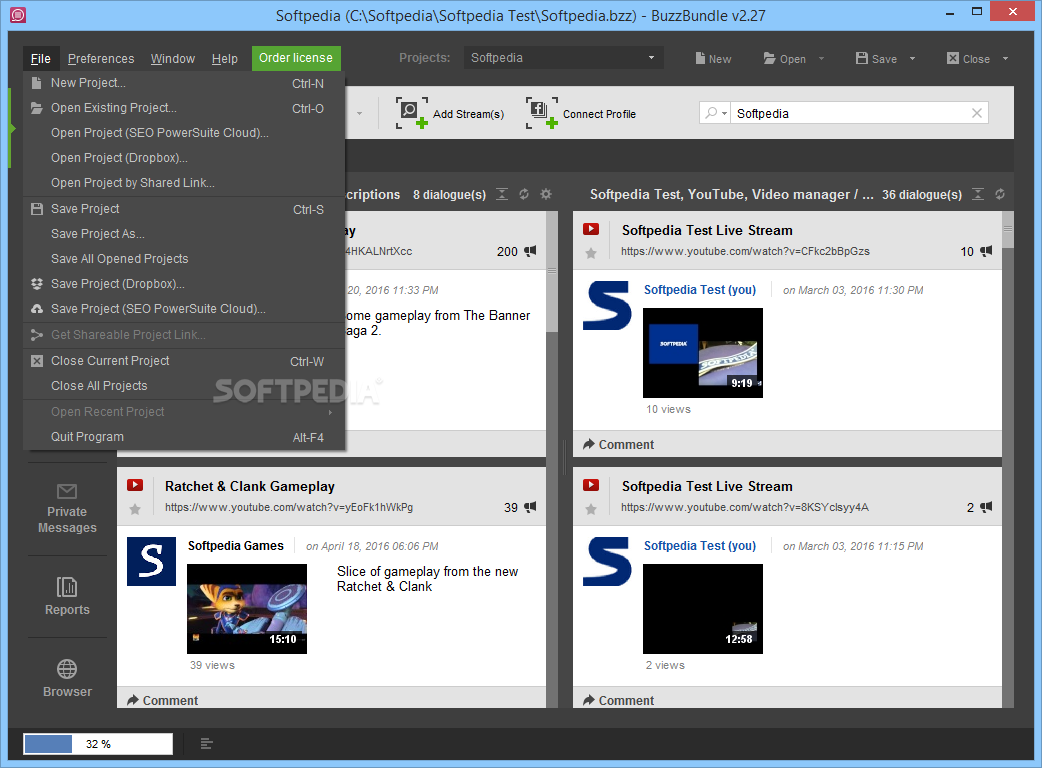This screenshot has height=768, width=1042.
Task: Click the status bar log lines icon
Action: [207, 743]
